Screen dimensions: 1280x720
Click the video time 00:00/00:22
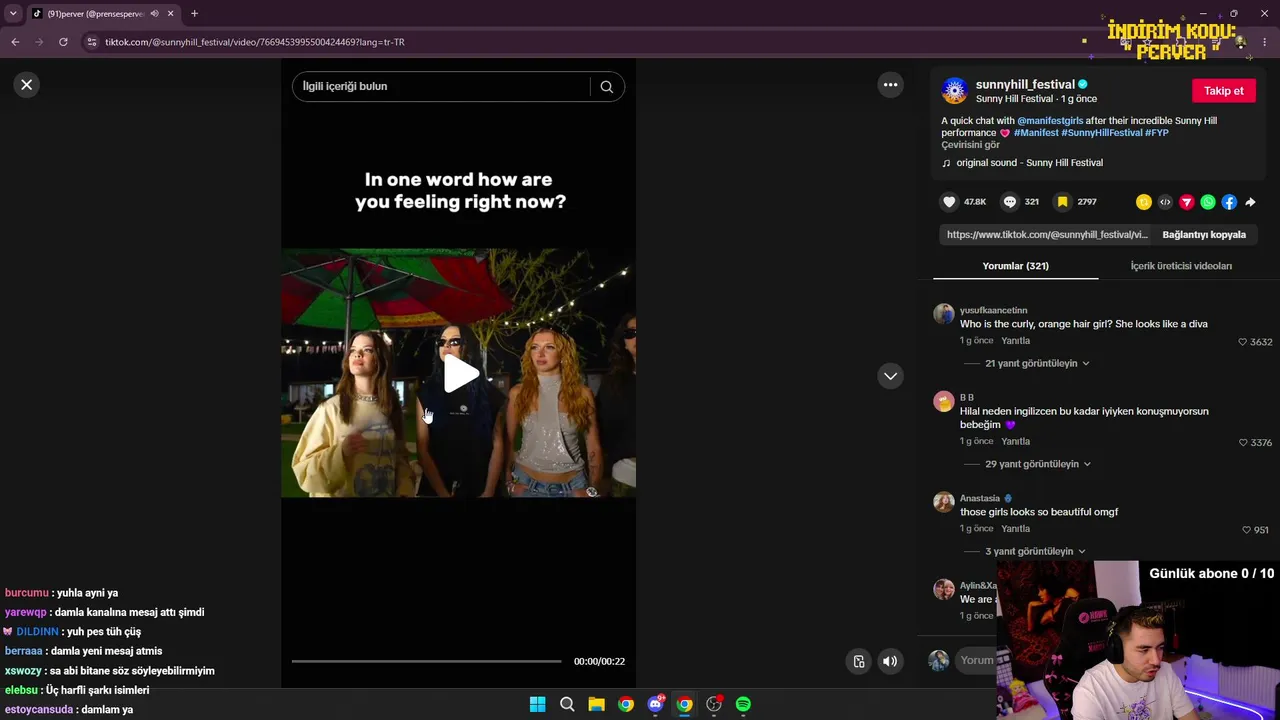coord(599,661)
